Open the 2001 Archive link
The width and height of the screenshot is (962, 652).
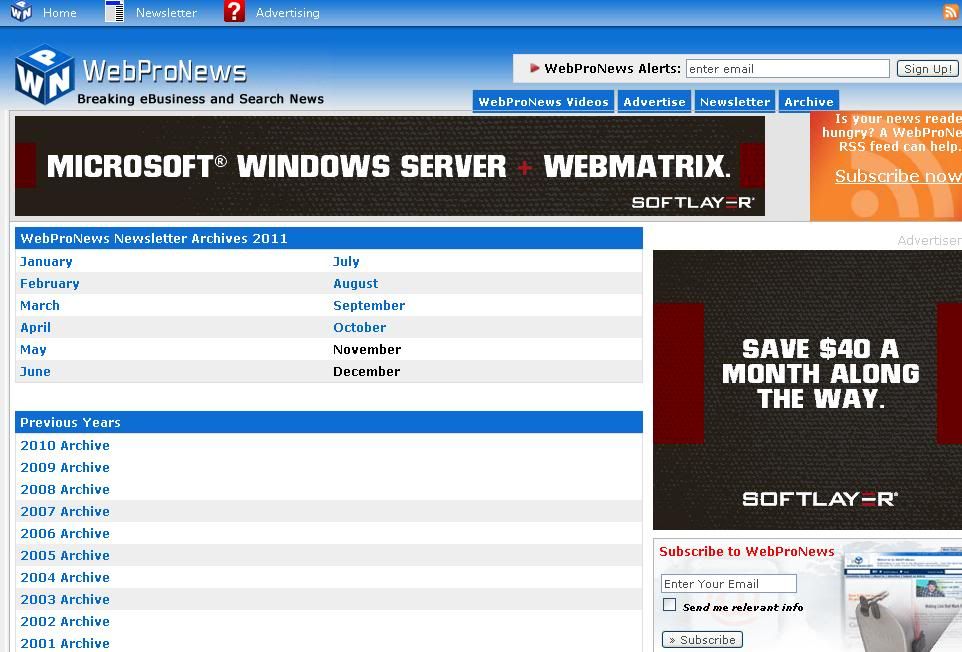click(65, 643)
